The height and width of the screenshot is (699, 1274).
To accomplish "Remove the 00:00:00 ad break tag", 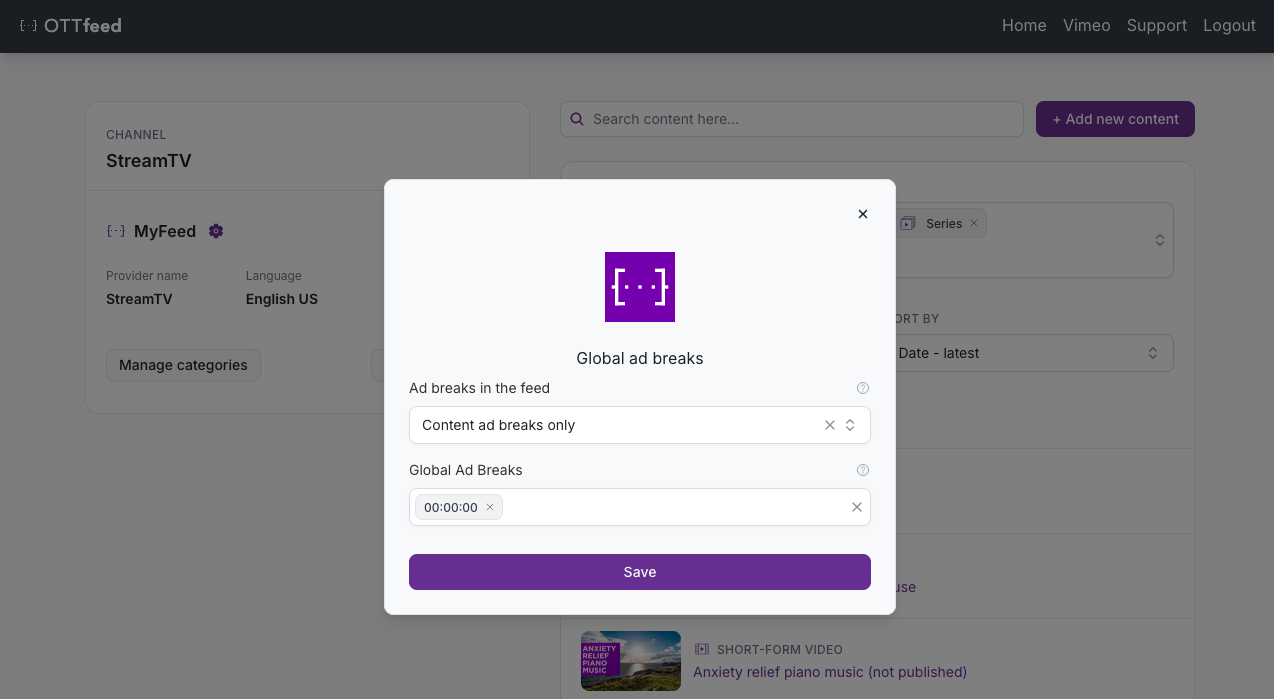I will [490, 507].
